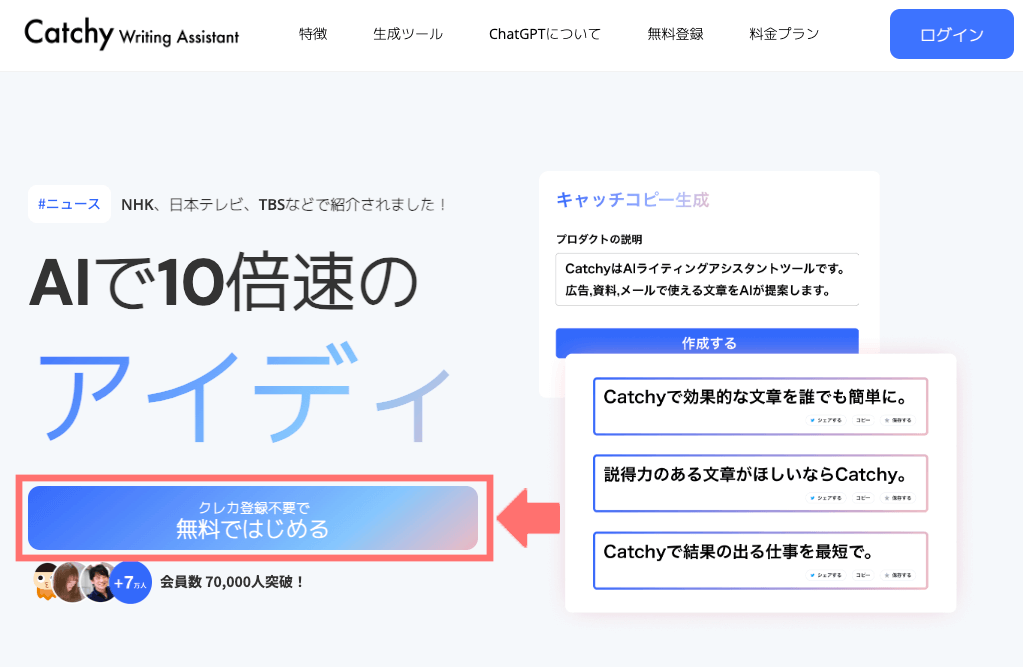This screenshot has height=667, width=1023.
Task: Select the 'Catchyで効果的な文章を誰でも簡単に。' text
Action: point(756,397)
